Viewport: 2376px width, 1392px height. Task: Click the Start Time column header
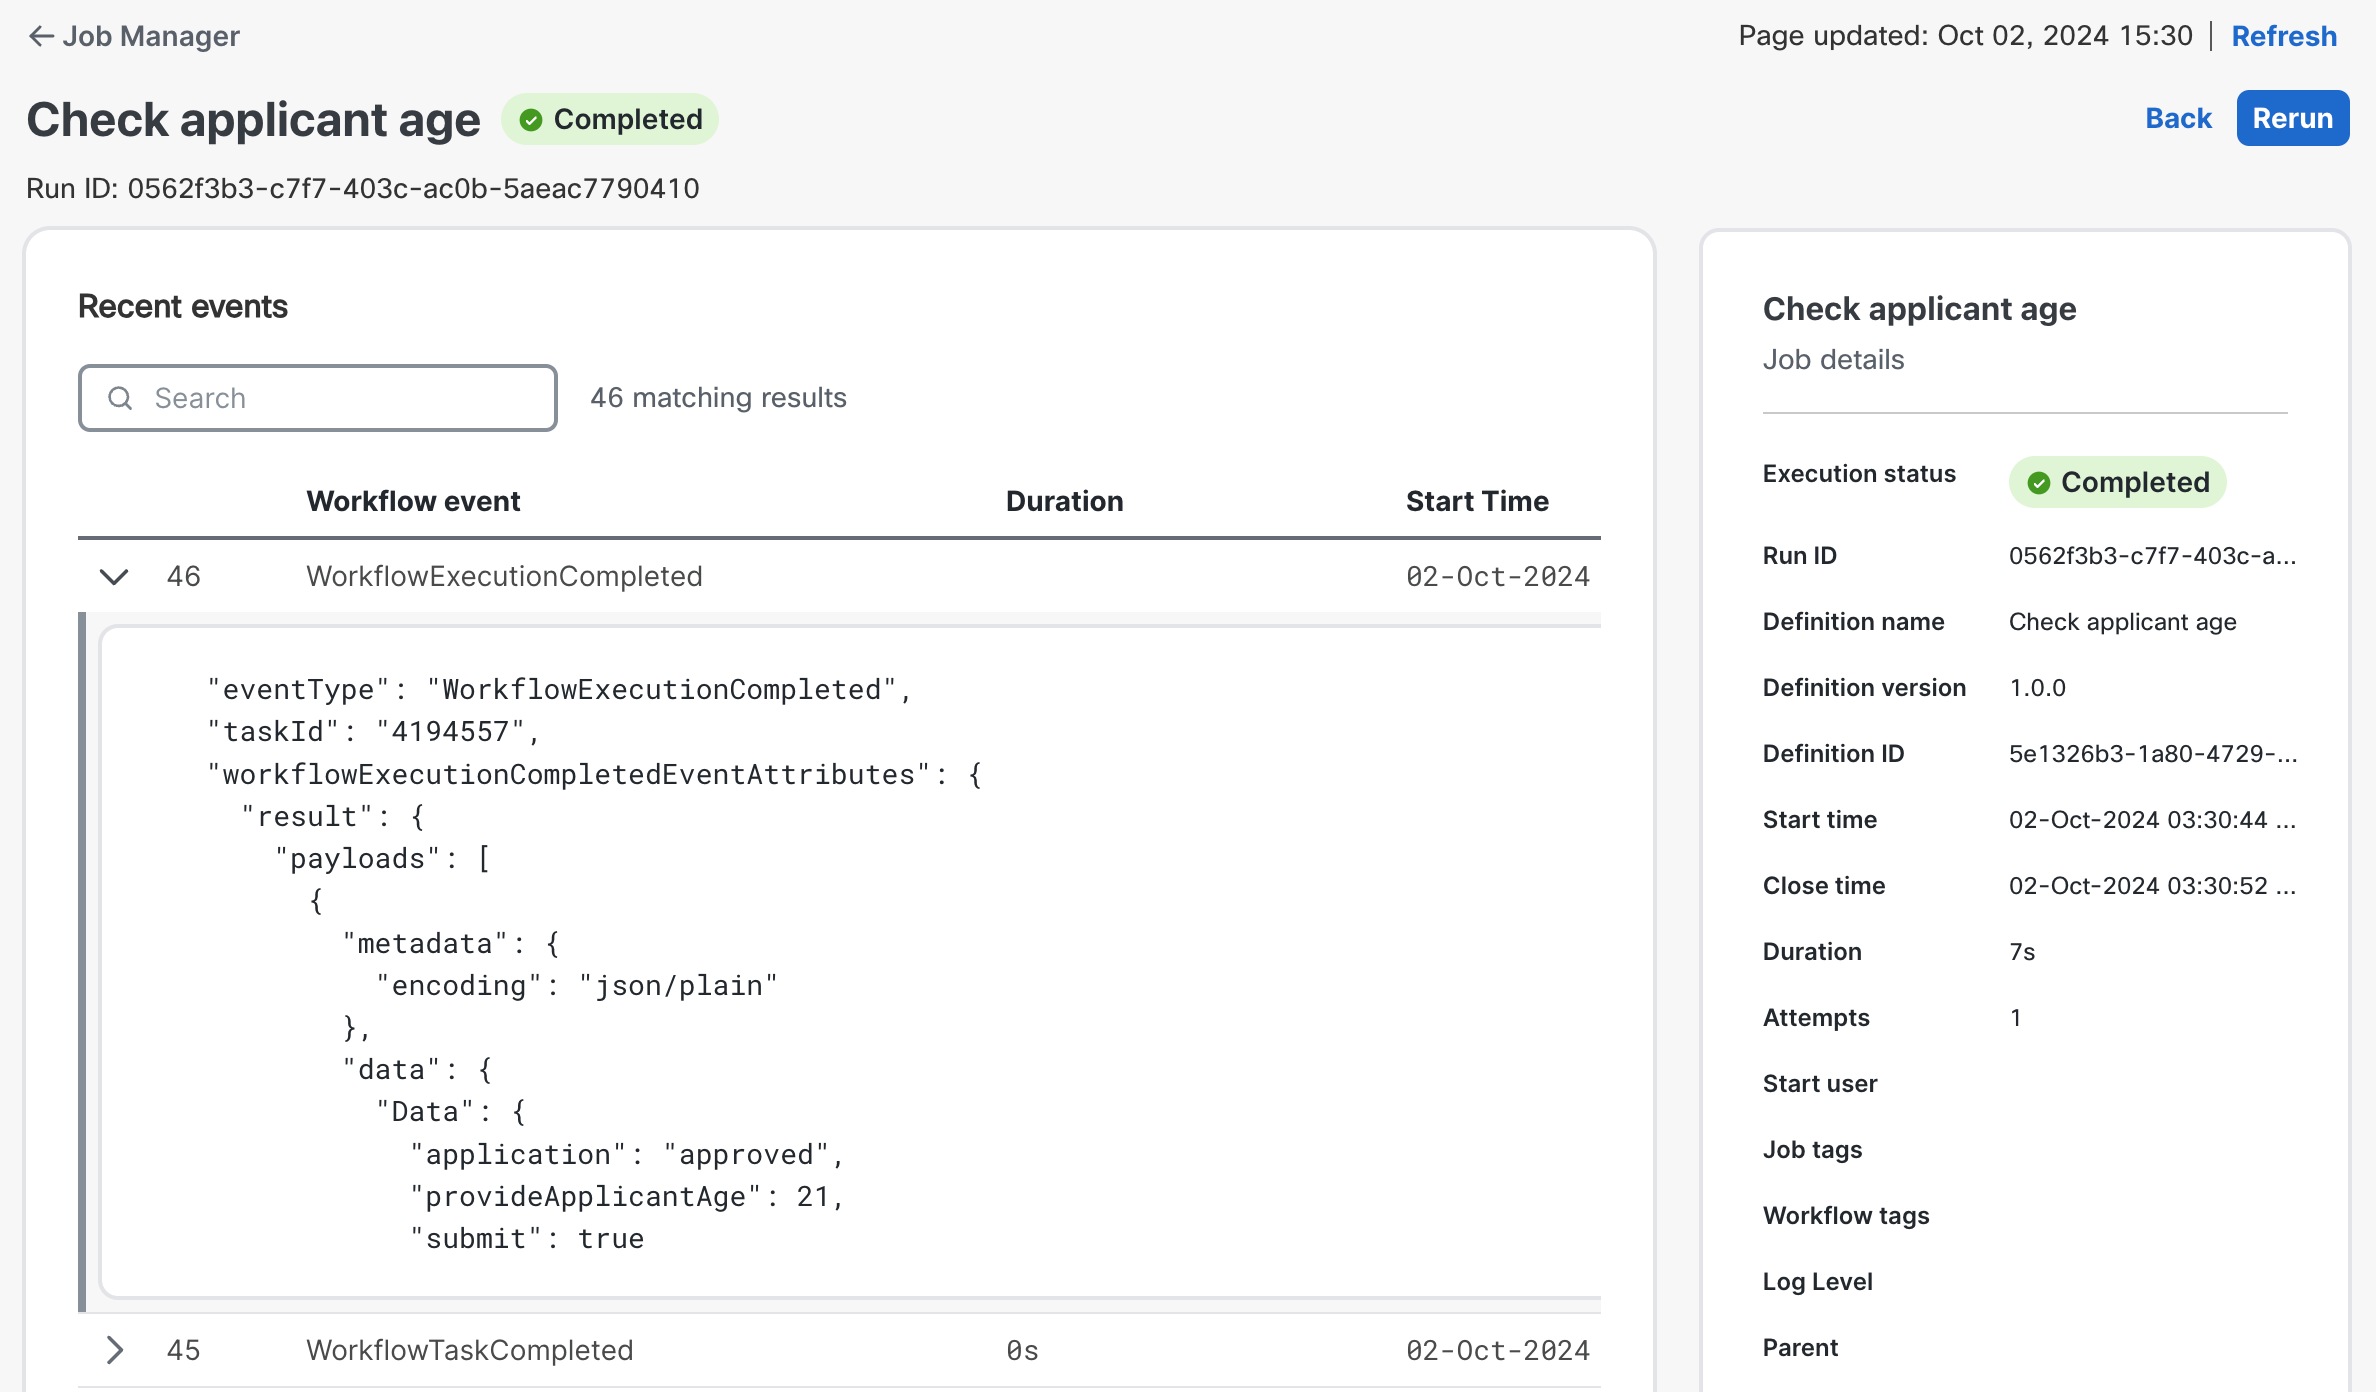click(1476, 501)
